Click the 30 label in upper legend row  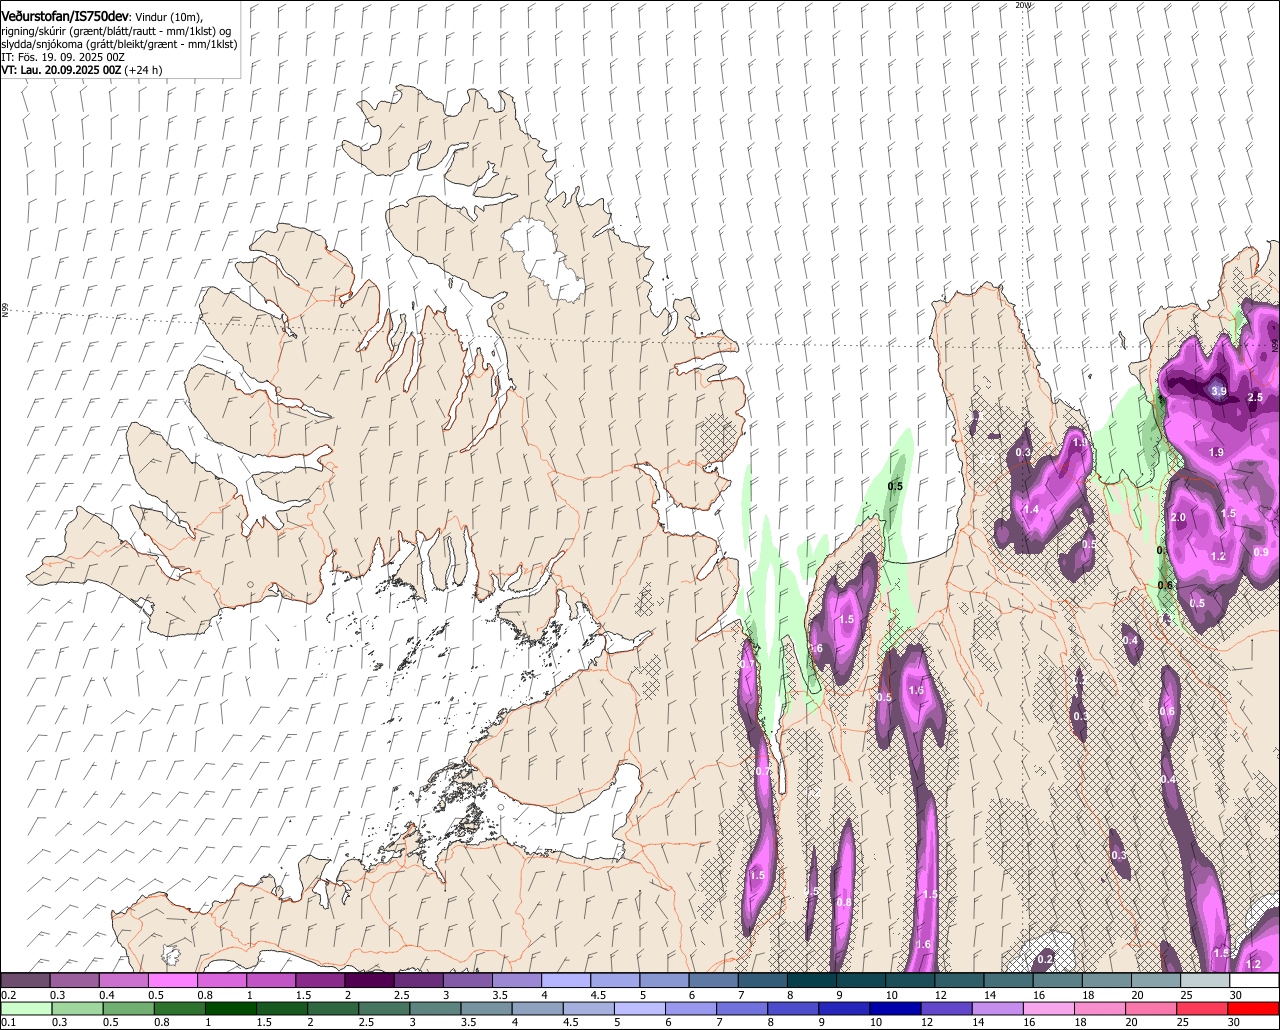1236,995
